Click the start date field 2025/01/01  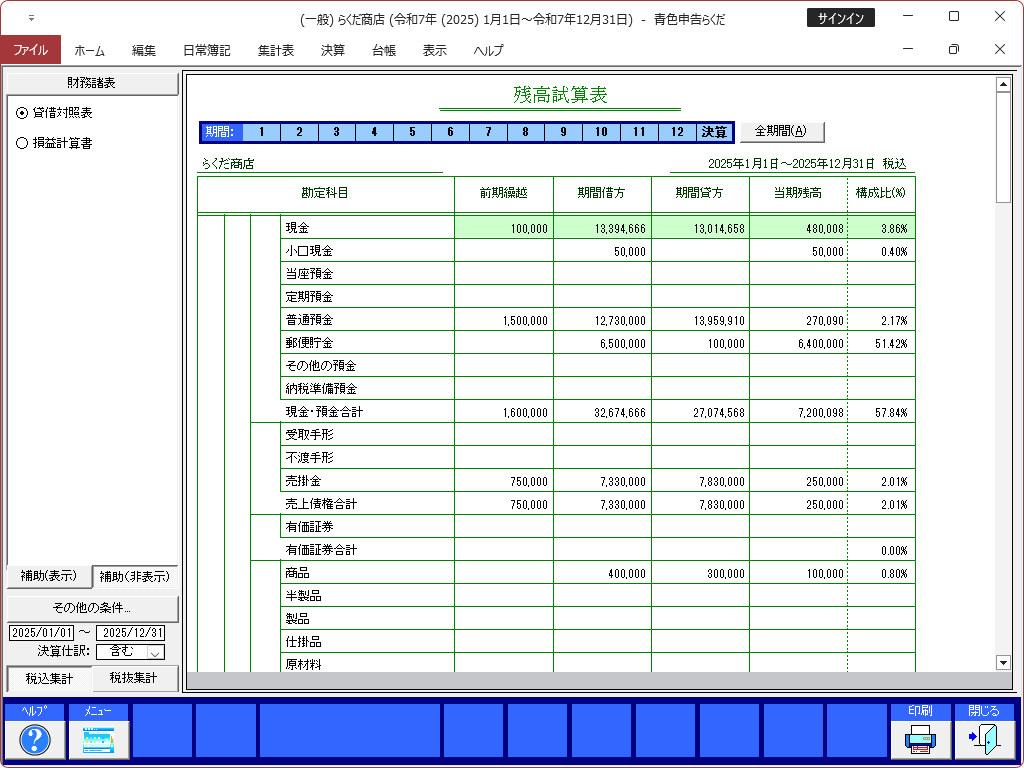[x=42, y=633]
